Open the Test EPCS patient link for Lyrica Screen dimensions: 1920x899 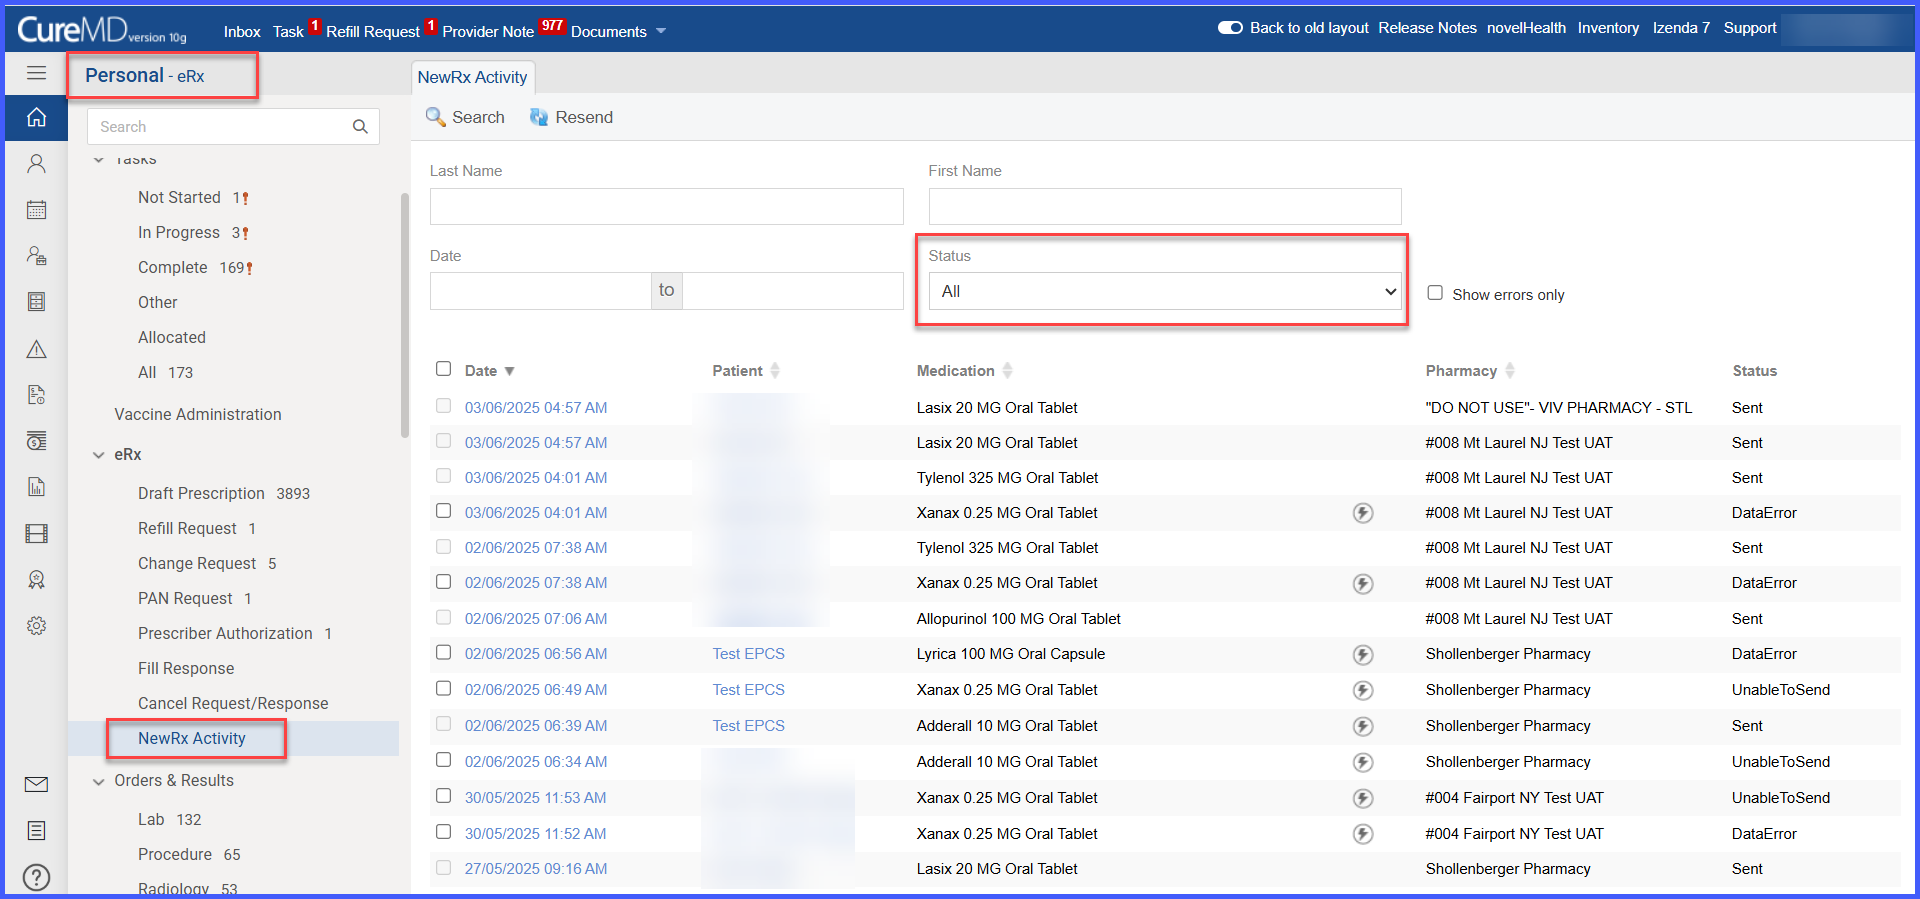coord(748,654)
